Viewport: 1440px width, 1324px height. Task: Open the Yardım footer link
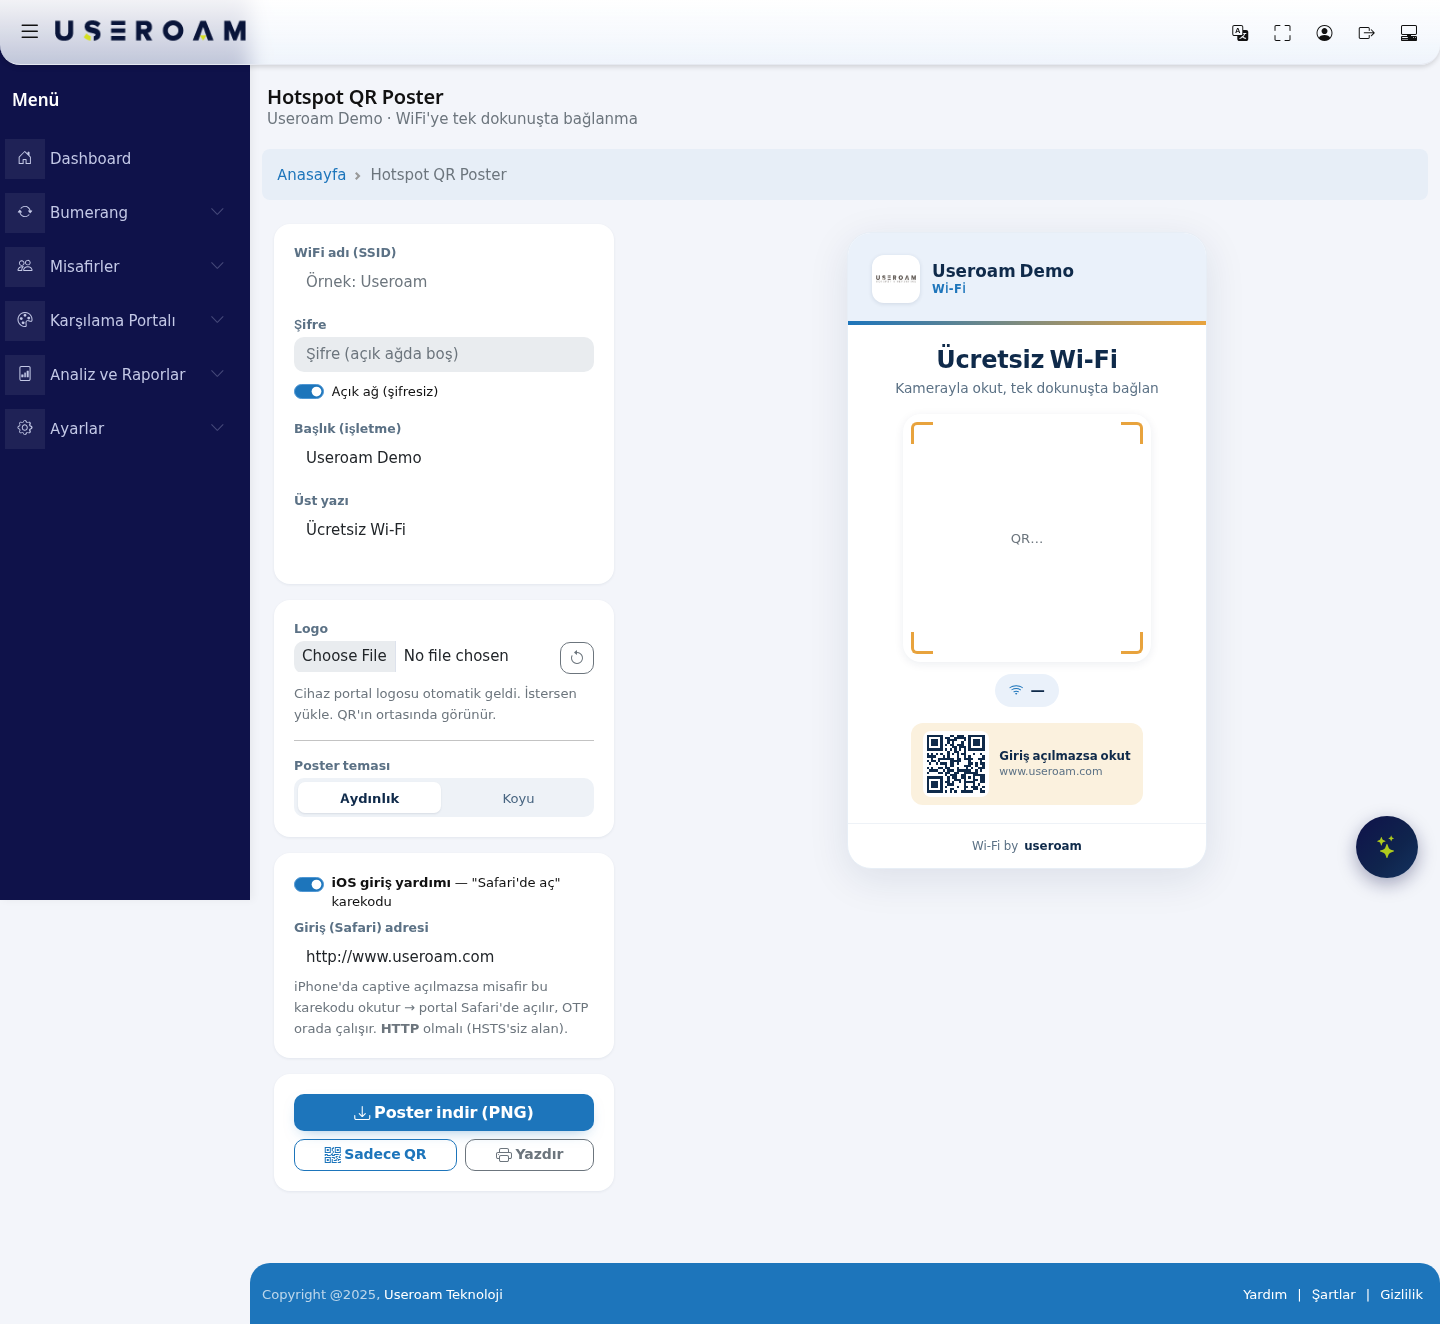[x=1265, y=1294]
